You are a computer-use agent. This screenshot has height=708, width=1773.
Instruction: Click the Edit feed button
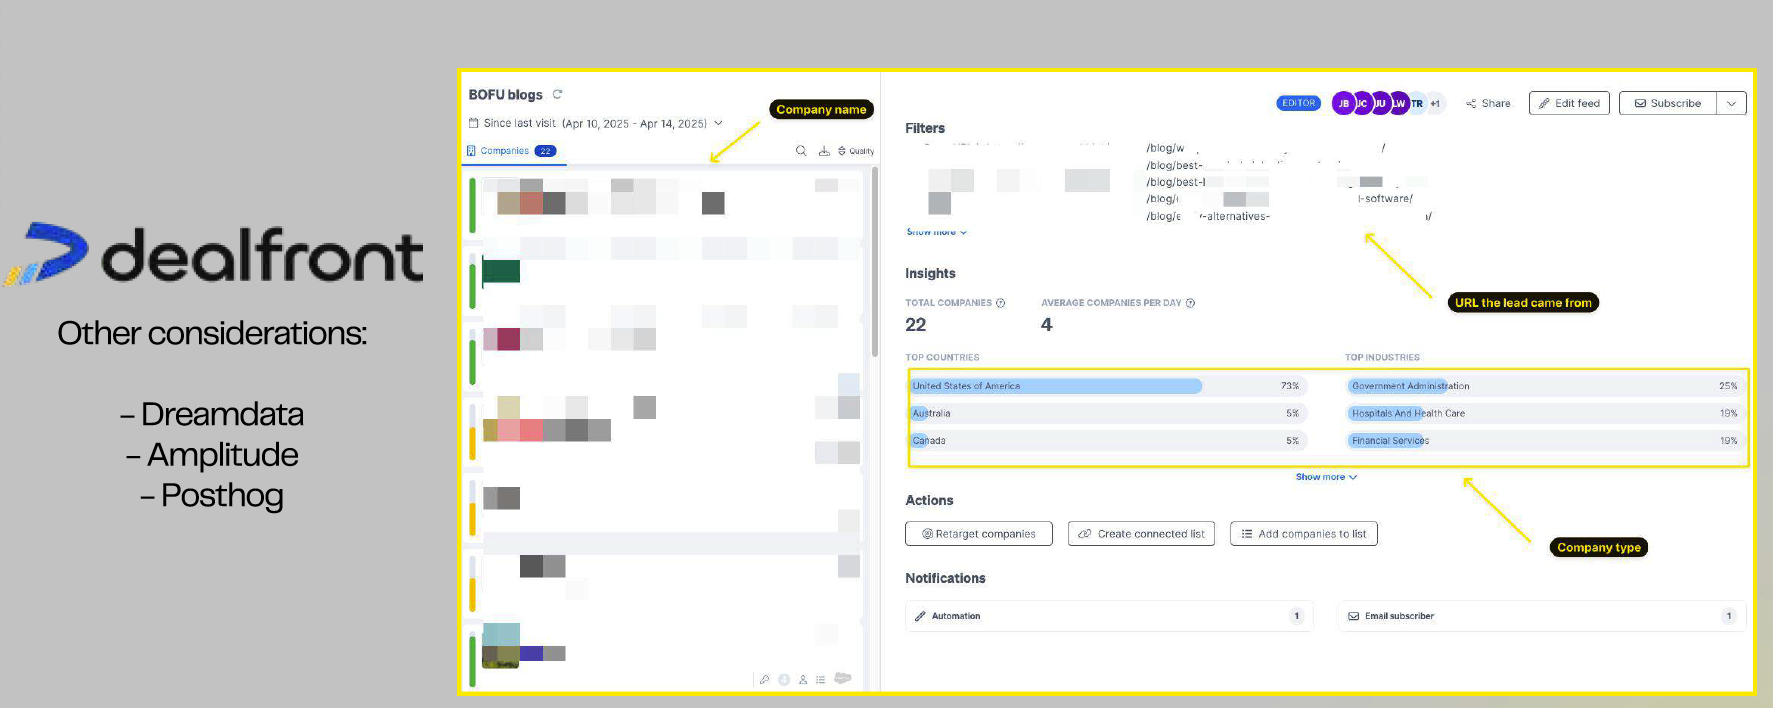point(1568,103)
